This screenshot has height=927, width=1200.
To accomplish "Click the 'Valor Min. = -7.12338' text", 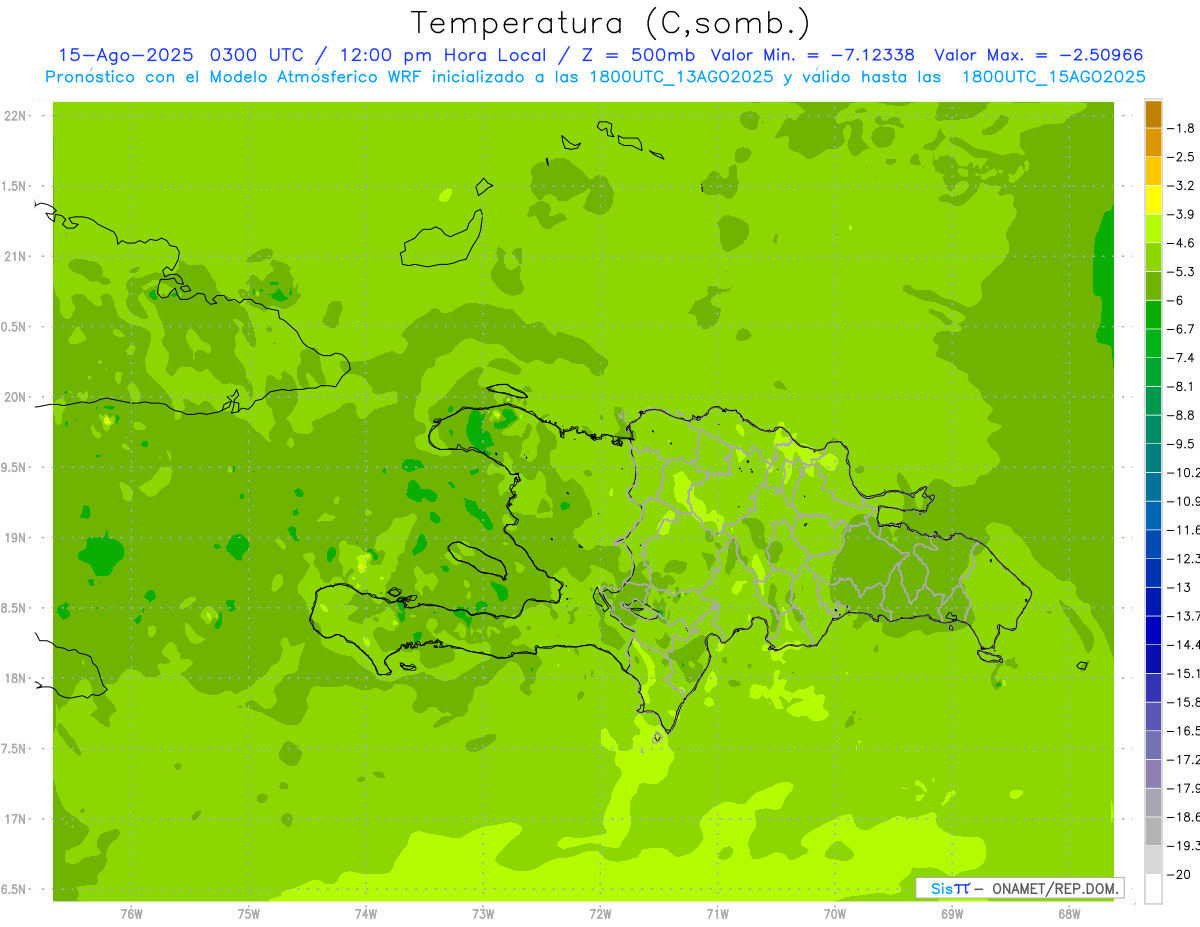I will tap(812, 55).
